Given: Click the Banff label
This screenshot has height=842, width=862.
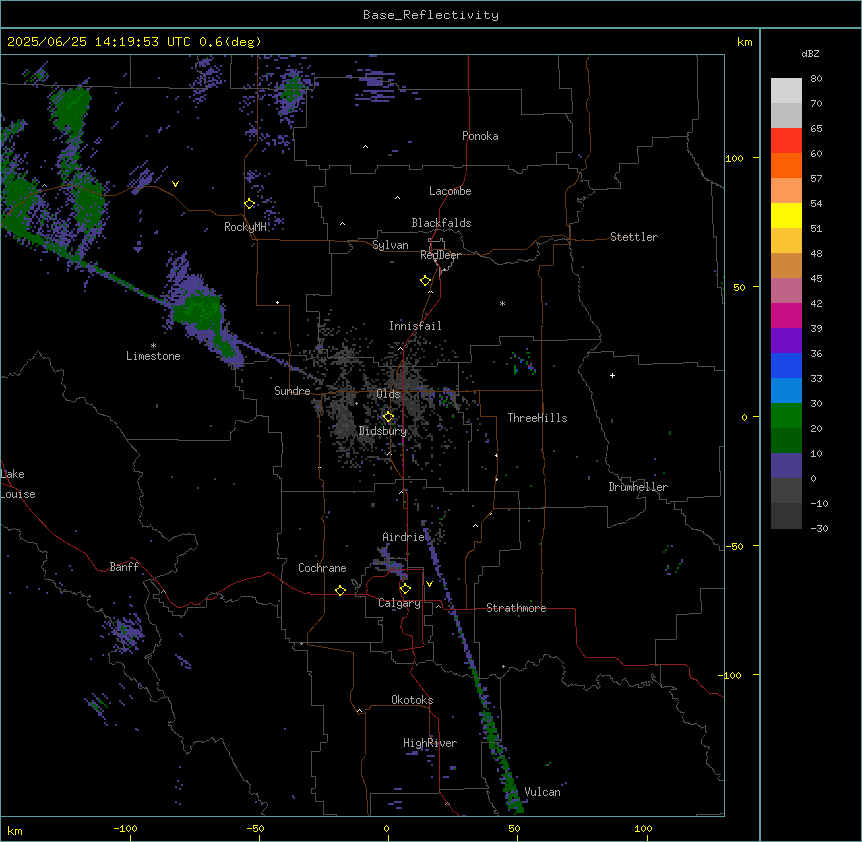Looking at the screenshot, I should click(124, 567).
